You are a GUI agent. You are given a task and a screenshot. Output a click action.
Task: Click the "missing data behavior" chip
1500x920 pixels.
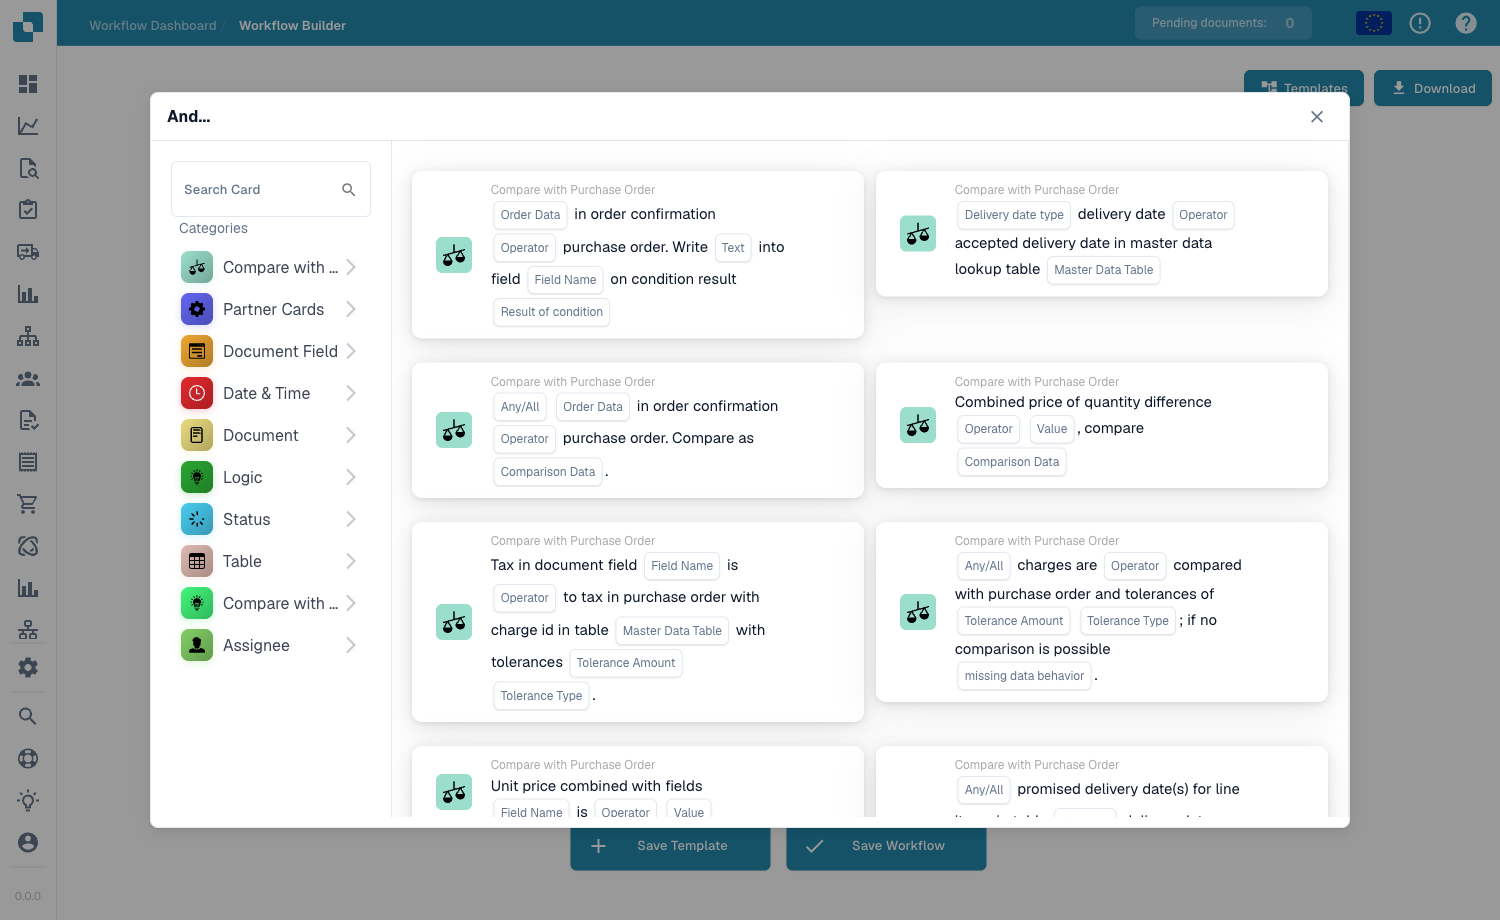click(x=1024, y=676)
